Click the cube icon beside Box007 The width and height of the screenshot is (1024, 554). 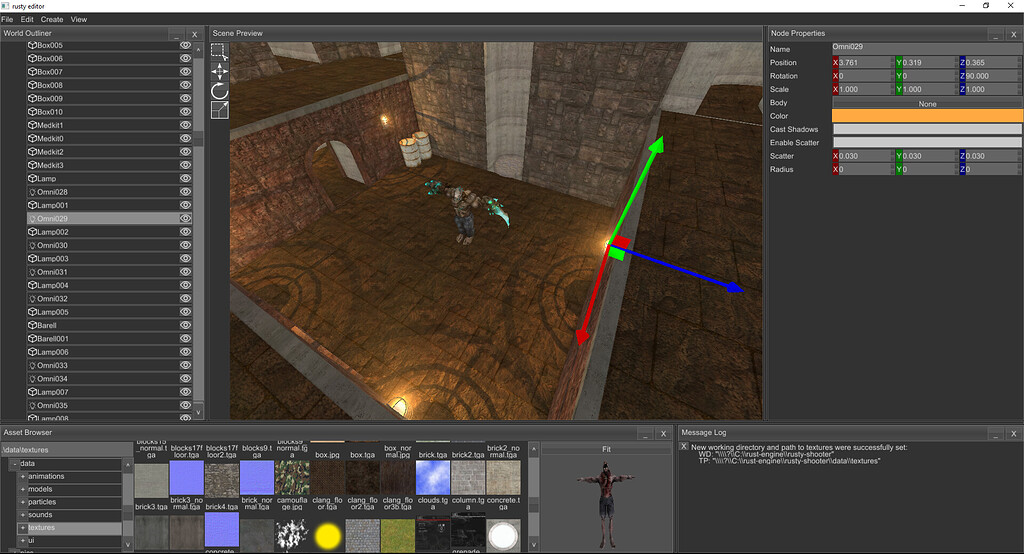tap(32, 72)
